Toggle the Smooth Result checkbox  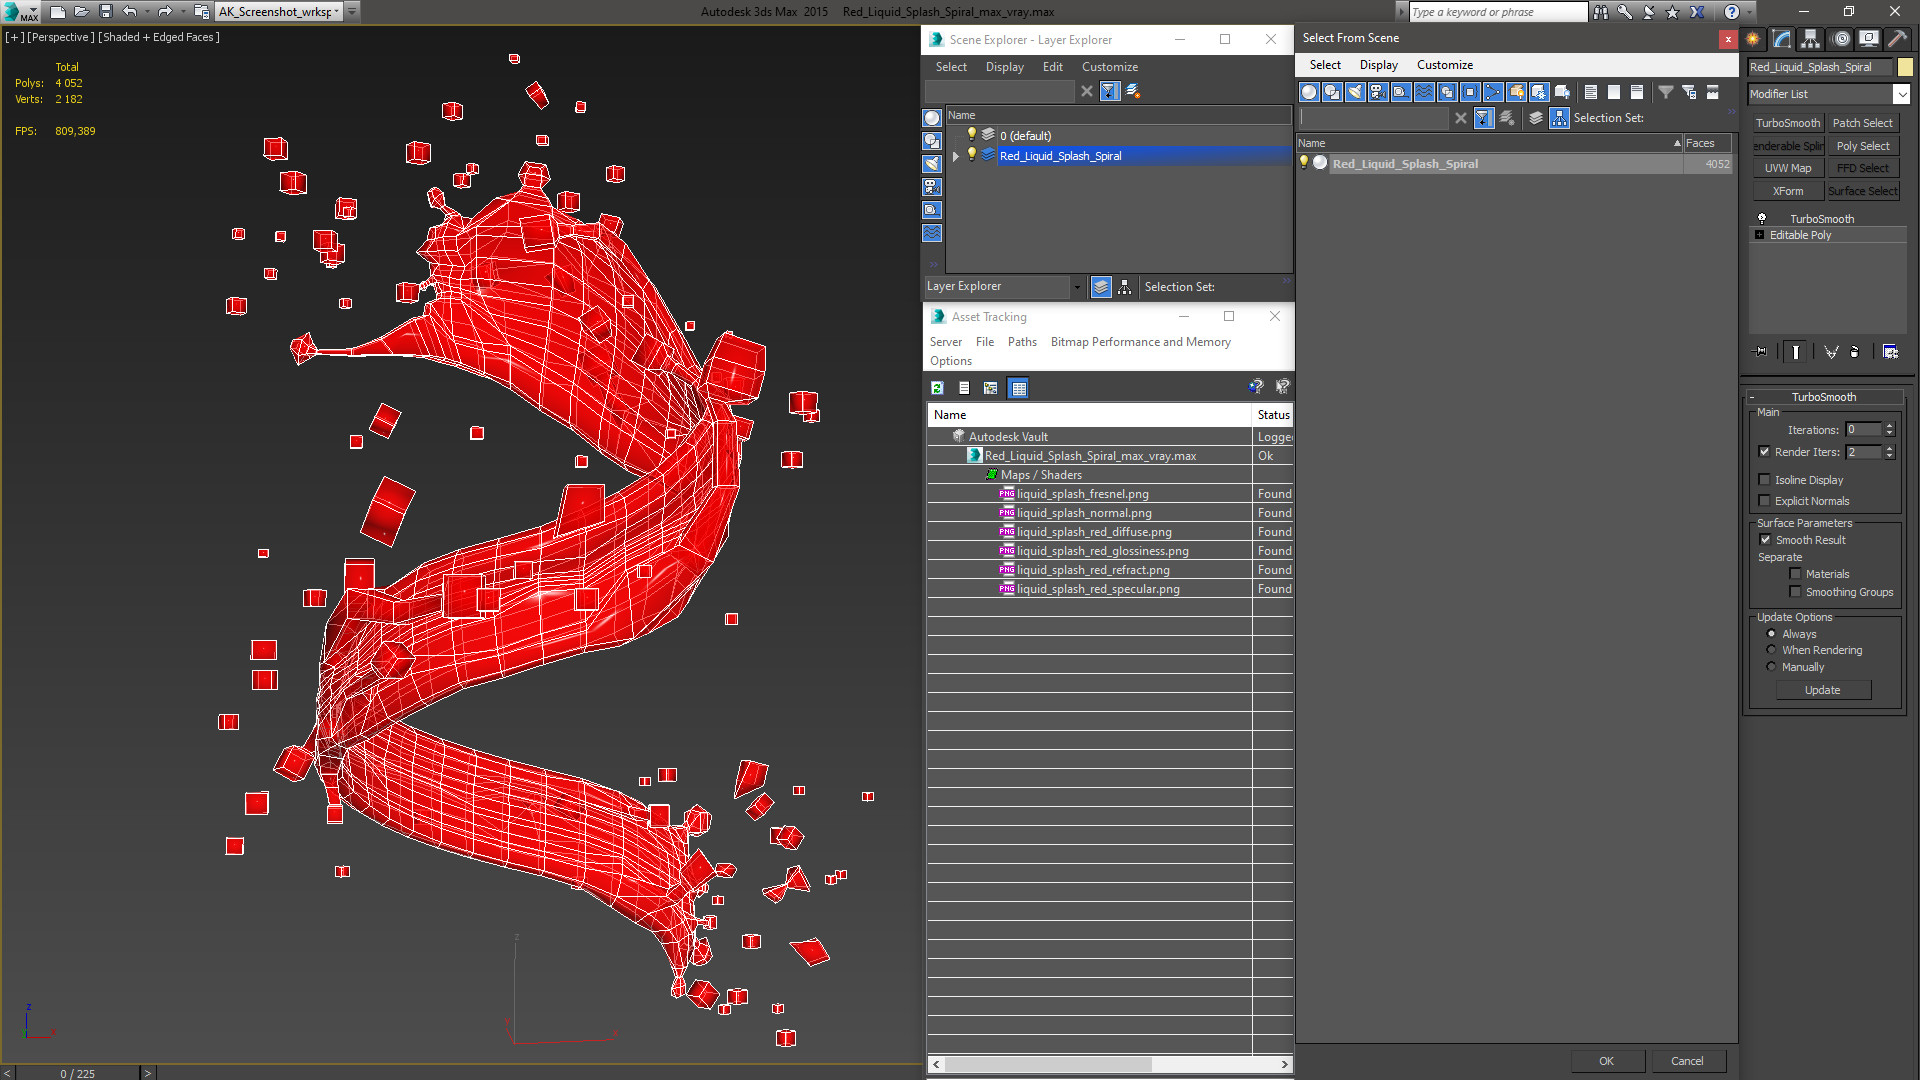click(1765, 540)
